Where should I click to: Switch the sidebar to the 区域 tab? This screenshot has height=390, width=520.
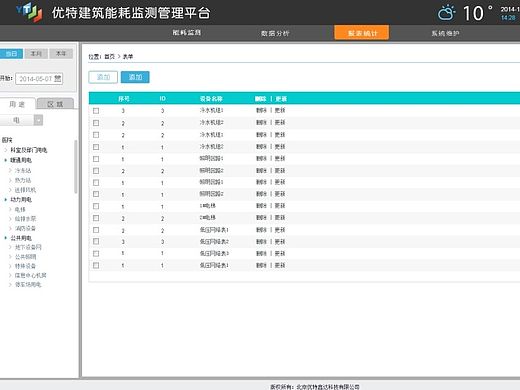click(x=55, y=104)
